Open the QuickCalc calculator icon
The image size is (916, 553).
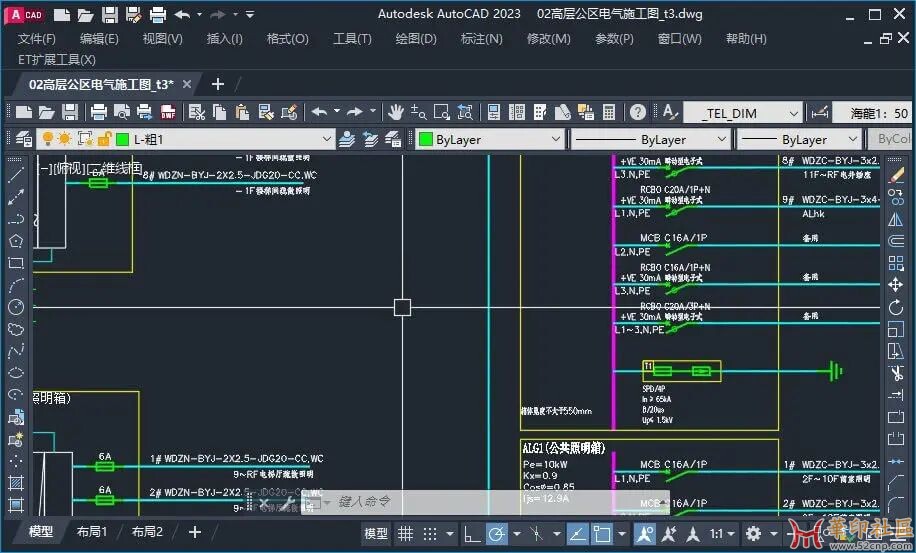coord(609,112)
